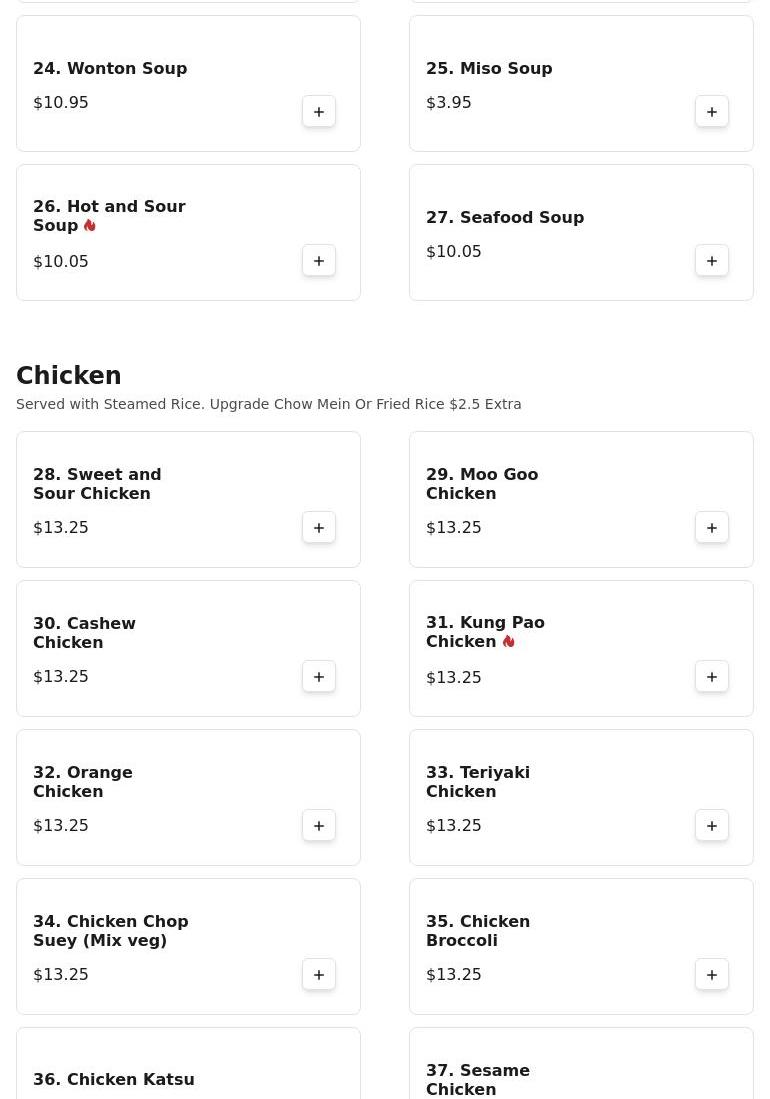Add Cashew Chicken to the cart
770x1099 pixels.
click(319, 677)
